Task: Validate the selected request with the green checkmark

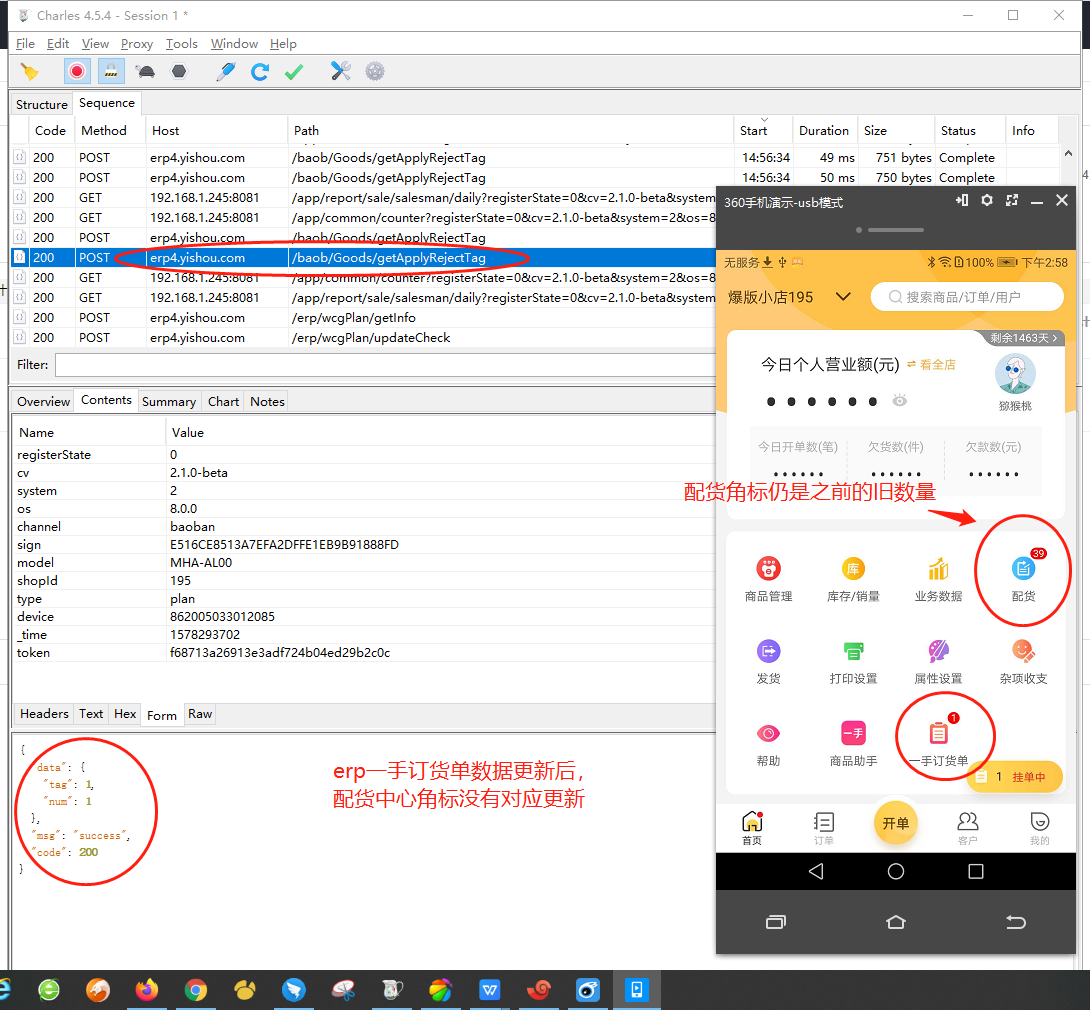Action: (294, 71)
